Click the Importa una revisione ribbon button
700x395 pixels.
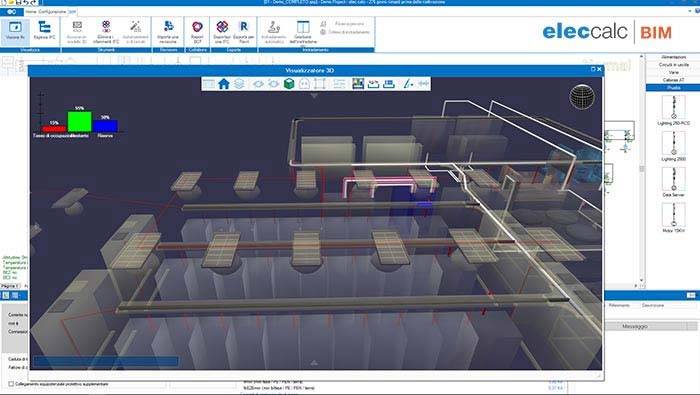tap(168, 31)
